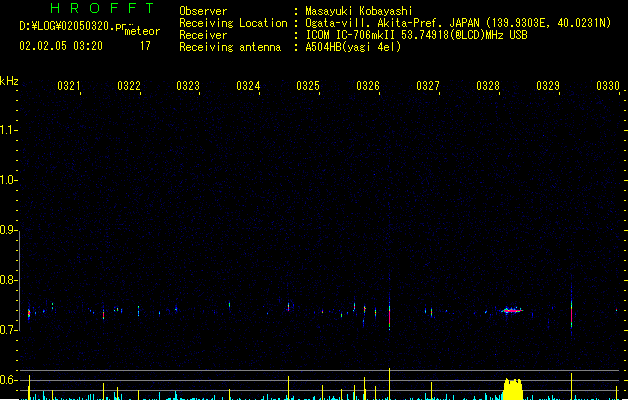Click the 1.0 kHz frequency label
This screenshot has height=400, width=629.
tap(8, 180)
